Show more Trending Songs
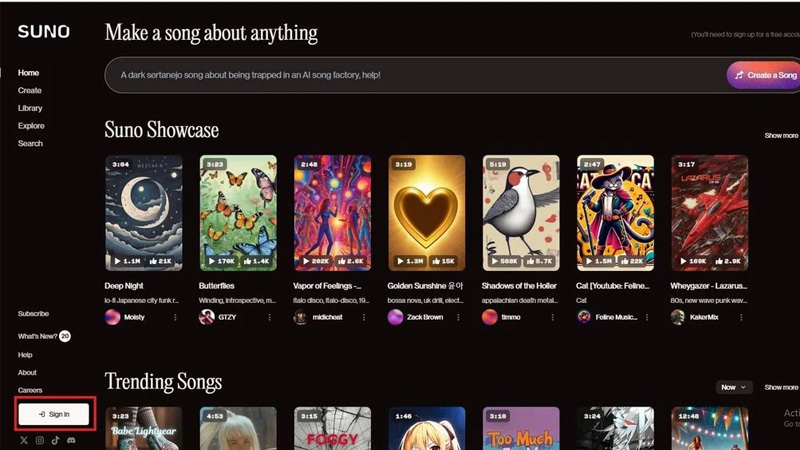Image resolution: width=800 pixels, height=450 pixels. click(781, 387)
